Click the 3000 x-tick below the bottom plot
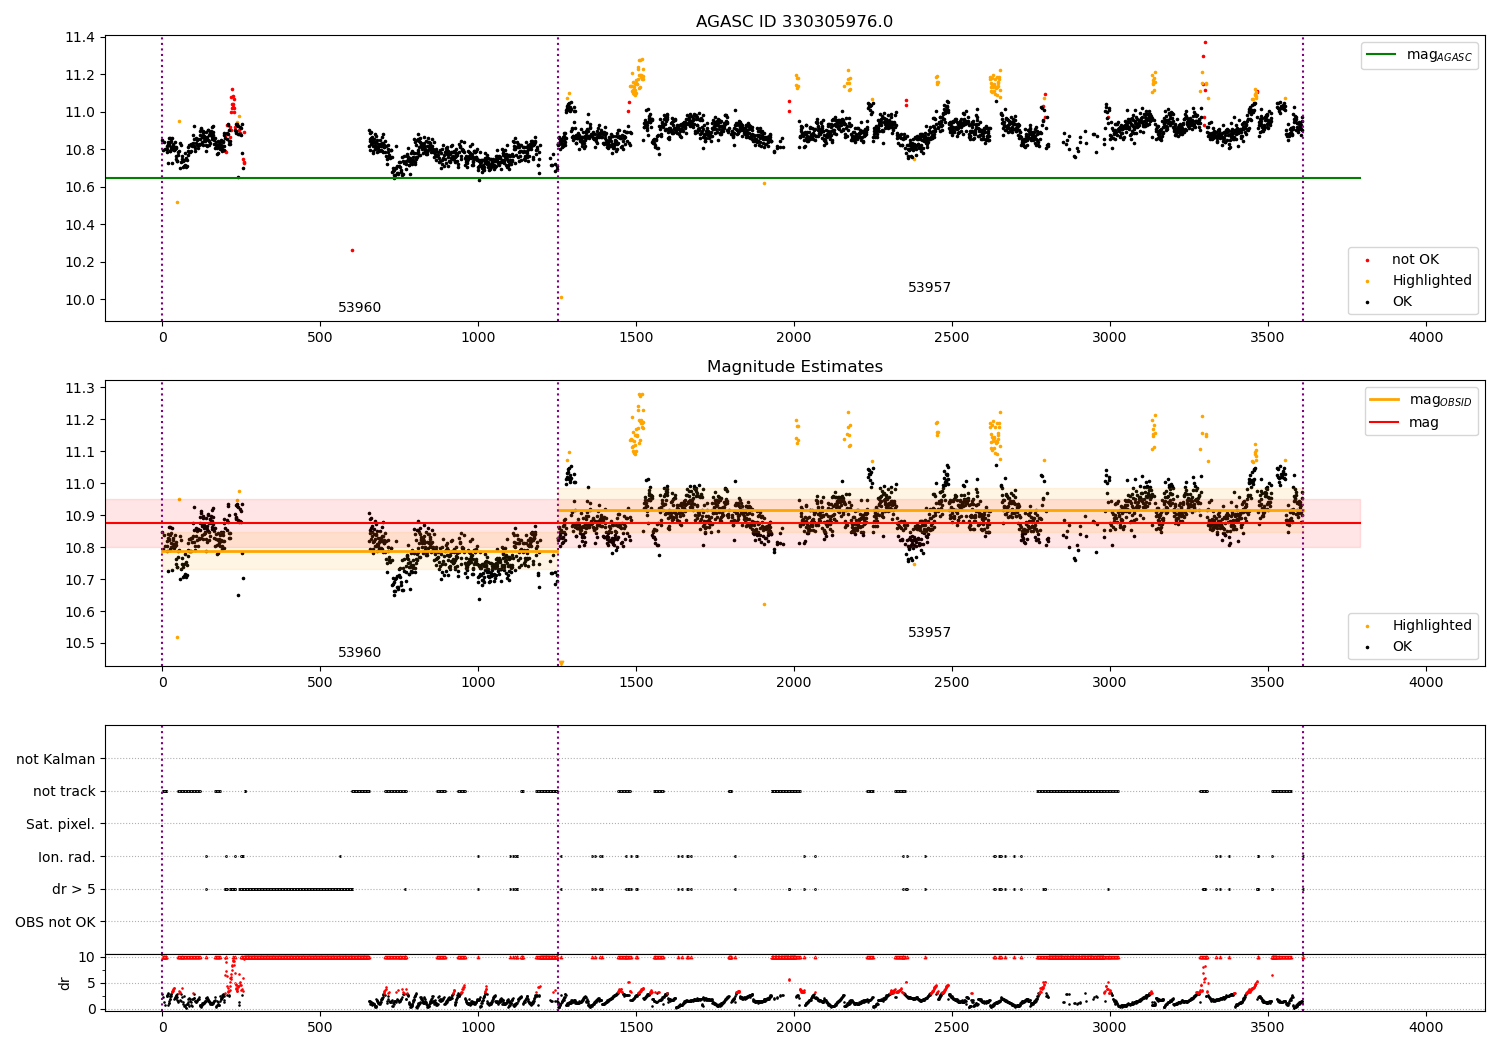Screen dimensions: 1500x1050 point(1110,1027)
